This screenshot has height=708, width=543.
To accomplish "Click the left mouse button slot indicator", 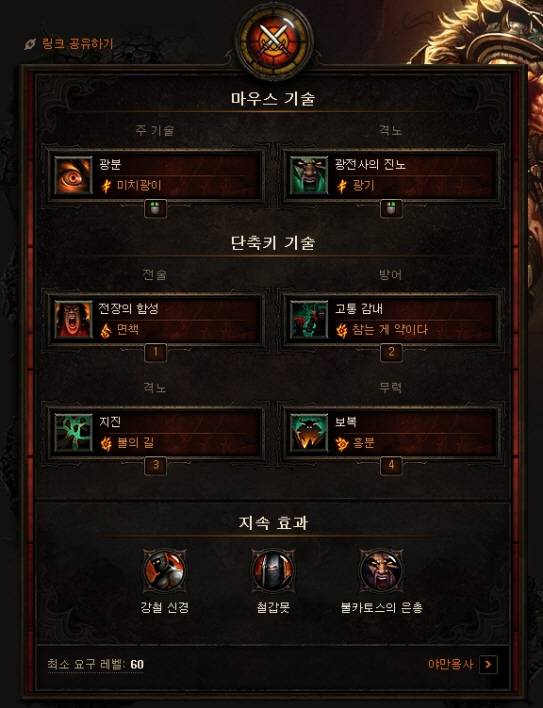I will pyautogui.click(x=155, y=209).
